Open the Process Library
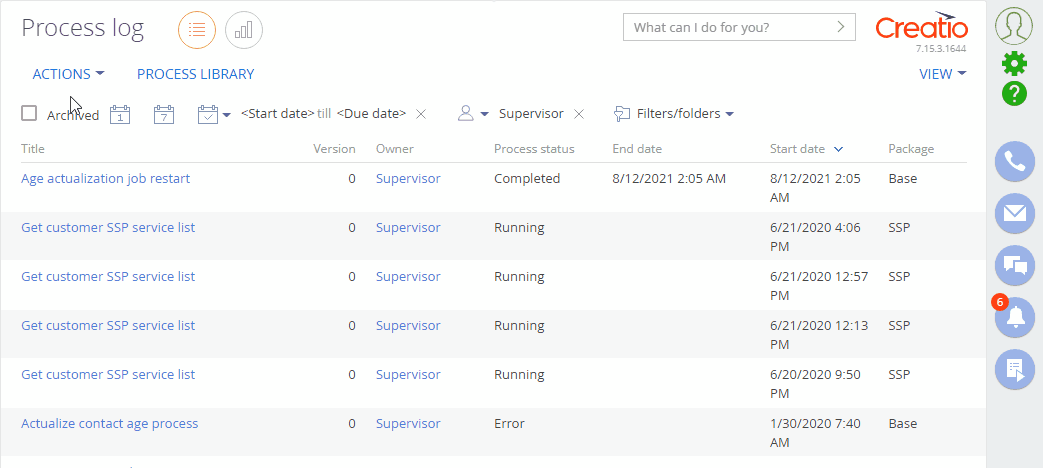Viewport: 1043px width, 468px height. tap(196, 74)
